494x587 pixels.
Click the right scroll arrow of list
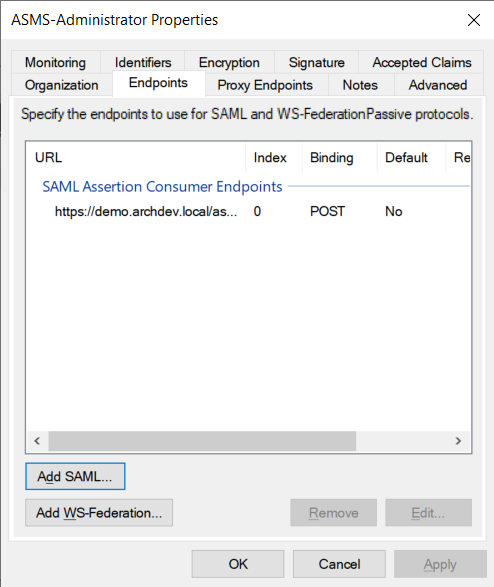(458, 441)
